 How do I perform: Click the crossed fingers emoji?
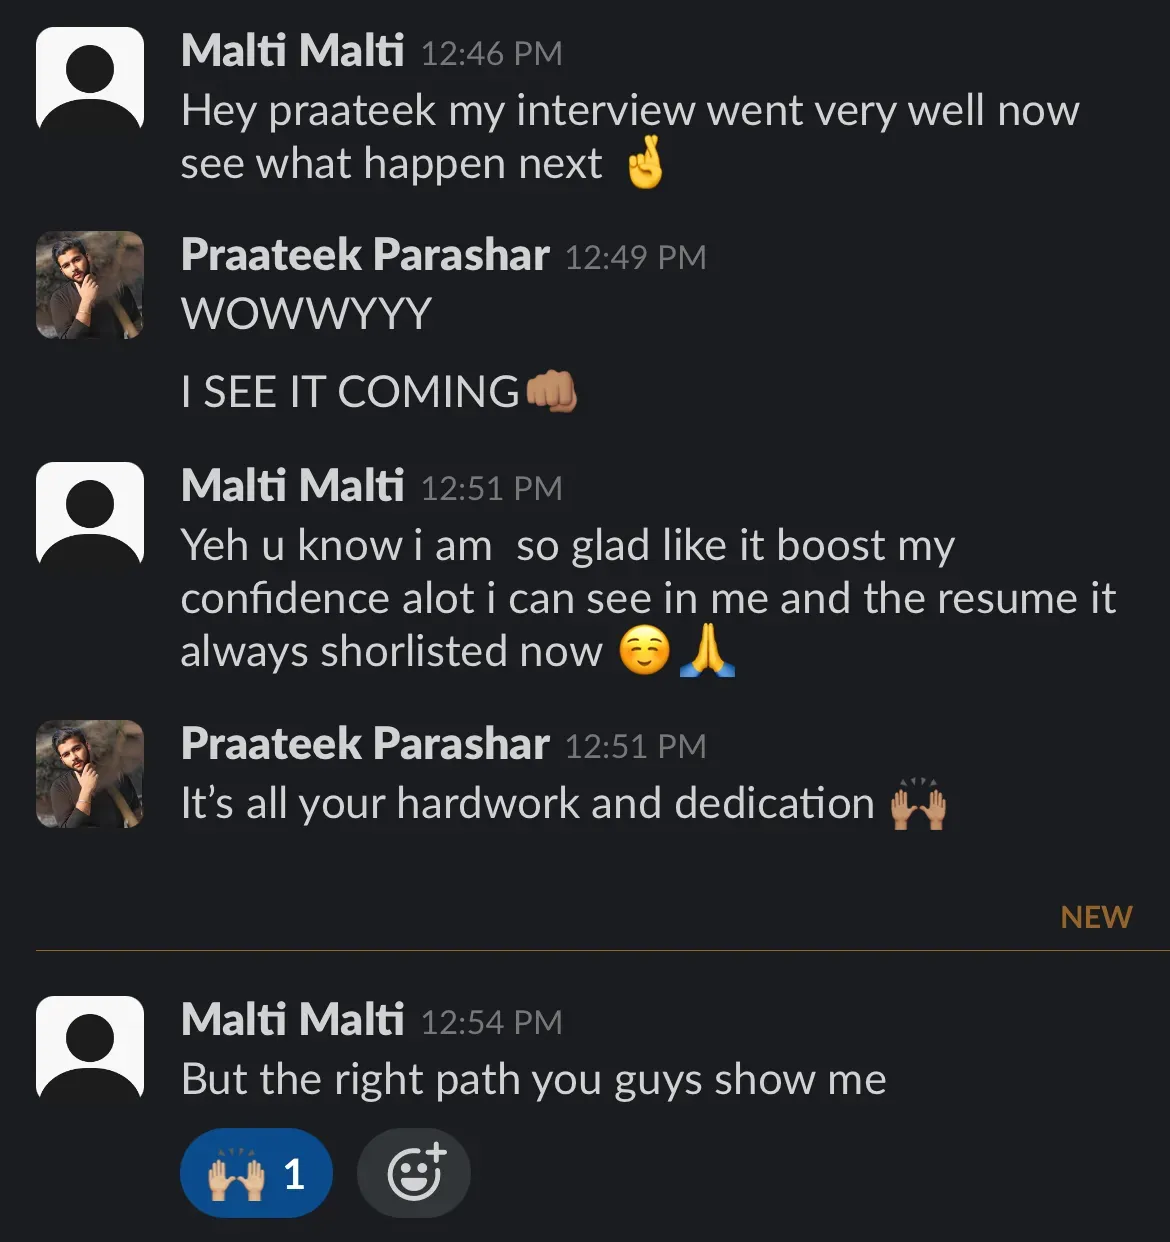[x=645, y=163]
